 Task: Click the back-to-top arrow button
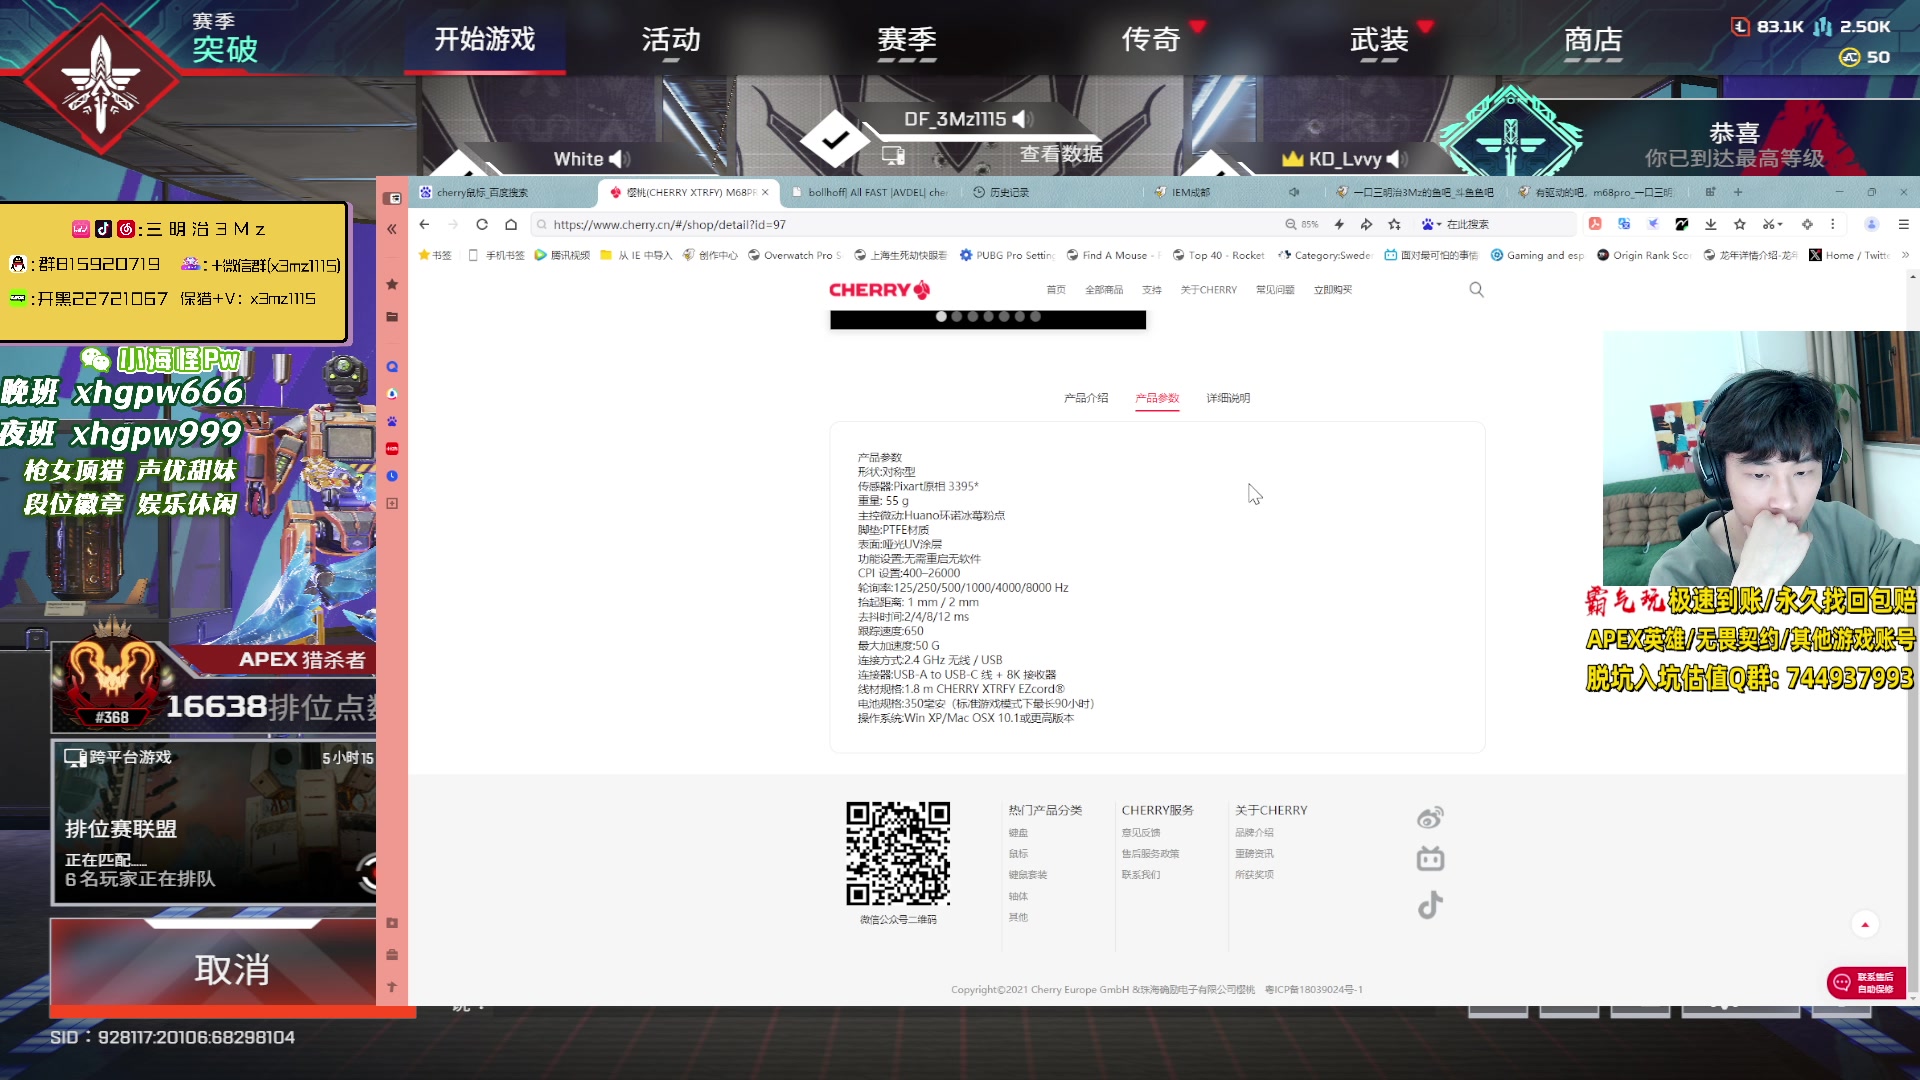[x=1865, y=924]
